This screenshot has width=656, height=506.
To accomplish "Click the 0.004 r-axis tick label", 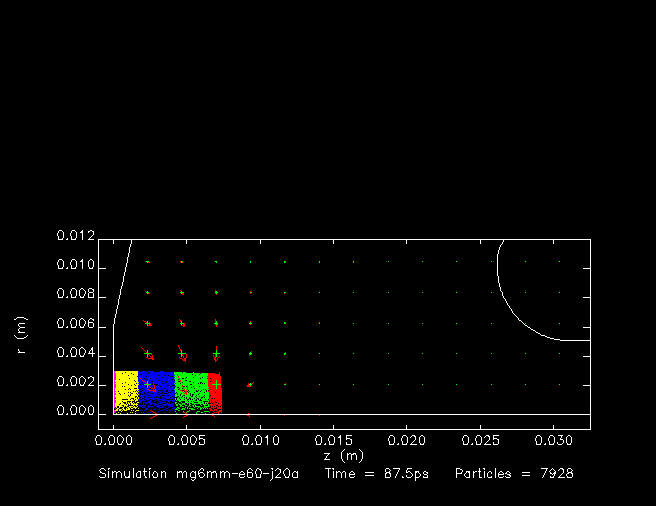I will point(76,353).
